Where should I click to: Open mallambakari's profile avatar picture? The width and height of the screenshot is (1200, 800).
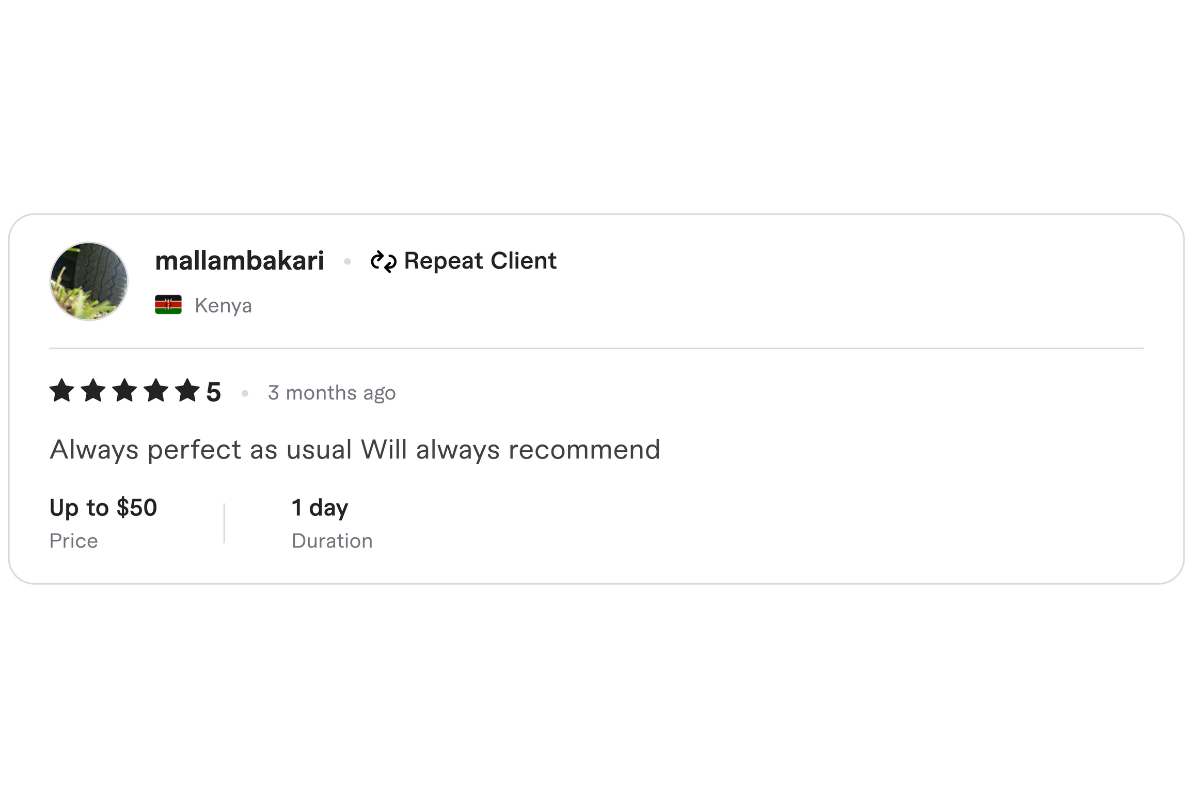[x=88, y=281]
